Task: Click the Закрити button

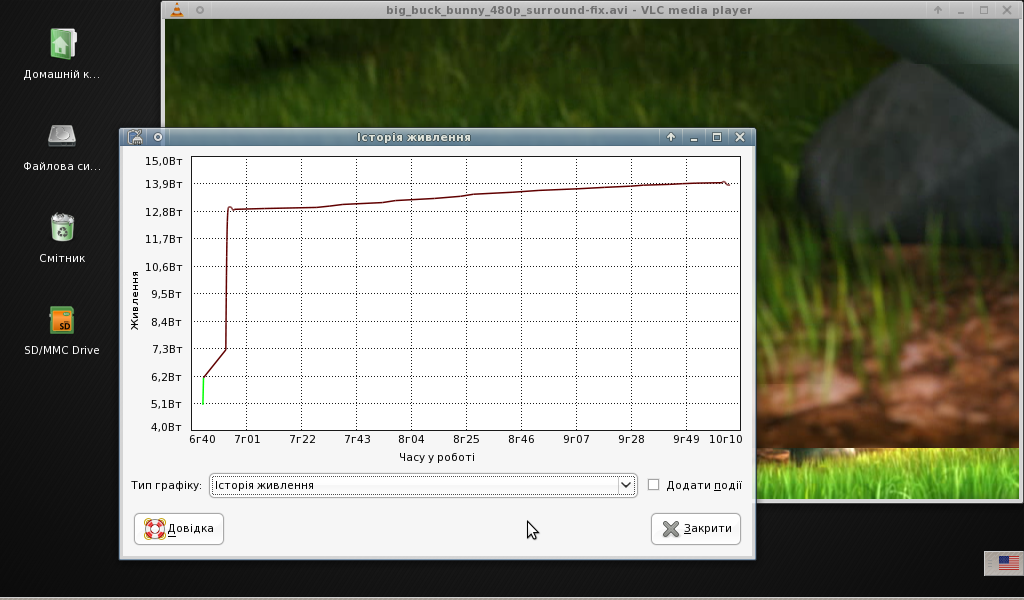Action: [696, 528]
